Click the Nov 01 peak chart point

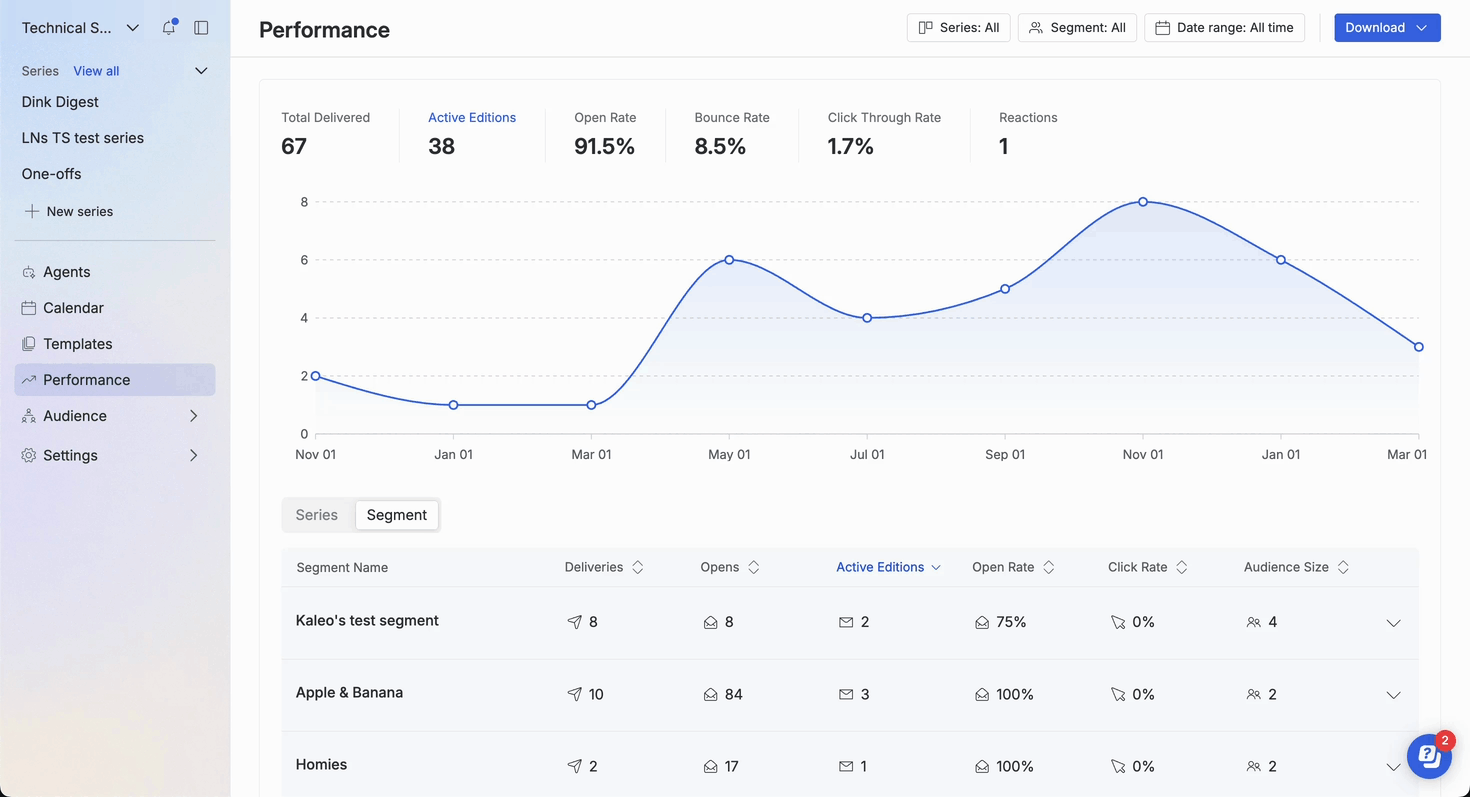(x=1143, y=202)
